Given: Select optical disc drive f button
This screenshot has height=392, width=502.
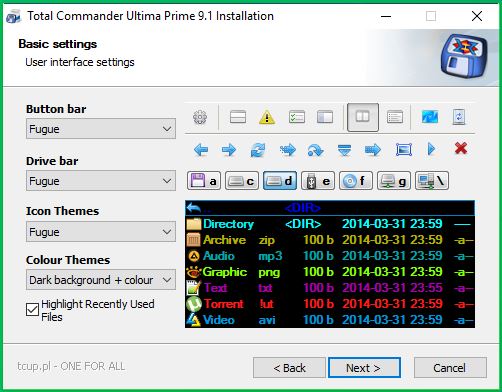Looking at the screenshot, I should click(x=356, y=181).
